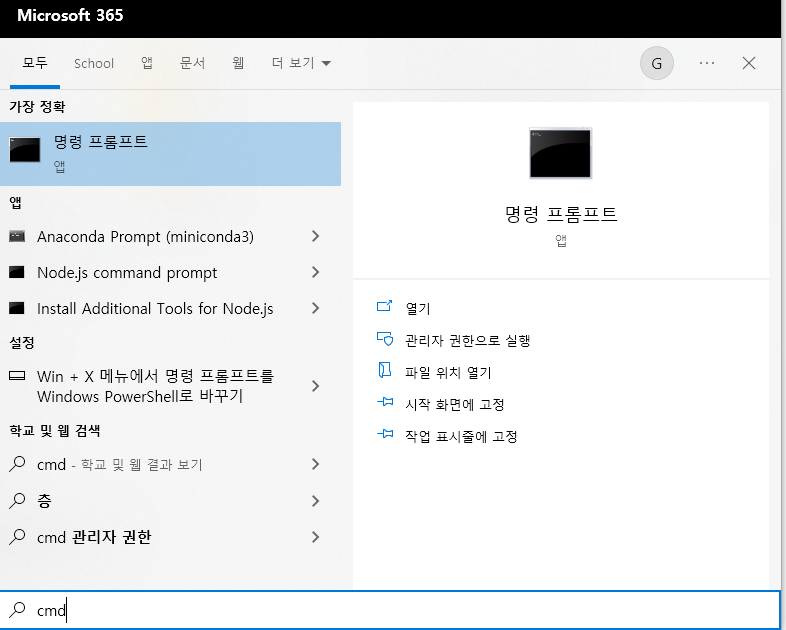This screenshot has height=630, width=786.
Task: Click the Anaconda Prompt (miniconda3) icon
Action: tap(17, 236)
